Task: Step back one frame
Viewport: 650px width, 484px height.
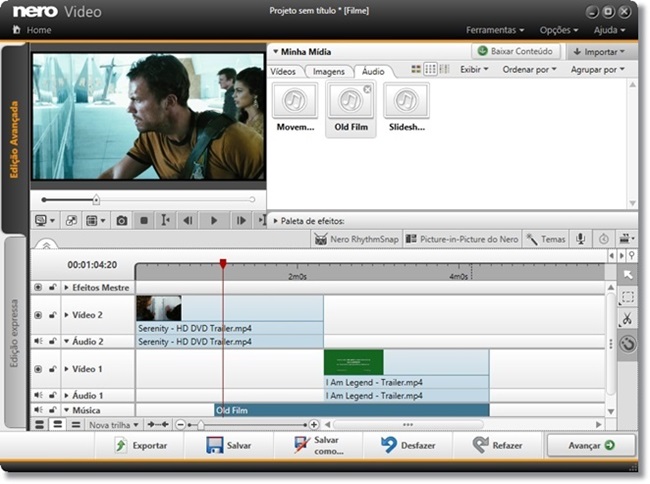Action: point(188,220)
